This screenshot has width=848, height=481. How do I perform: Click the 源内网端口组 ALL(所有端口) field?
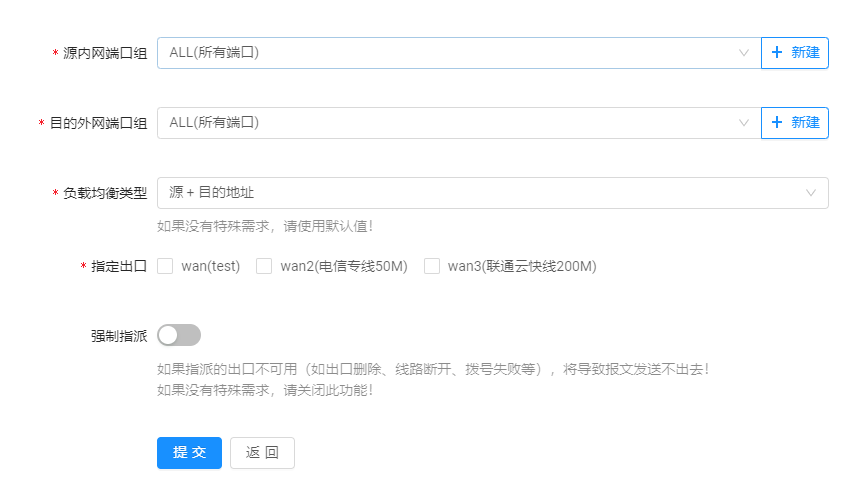[x=440, y=53]
